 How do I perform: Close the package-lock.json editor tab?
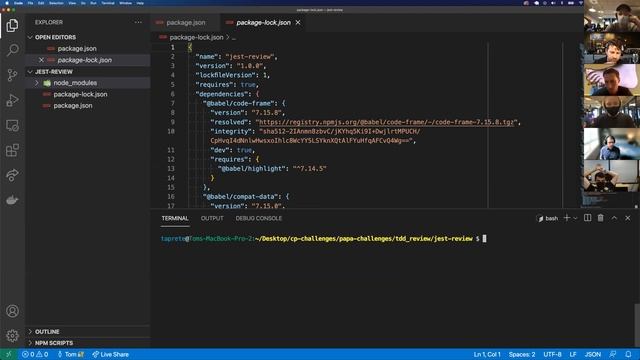(298, 22)
